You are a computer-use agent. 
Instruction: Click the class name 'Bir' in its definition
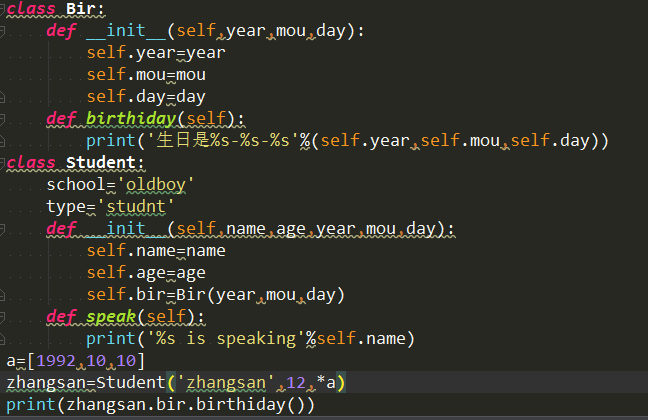[x=81, y=9]
